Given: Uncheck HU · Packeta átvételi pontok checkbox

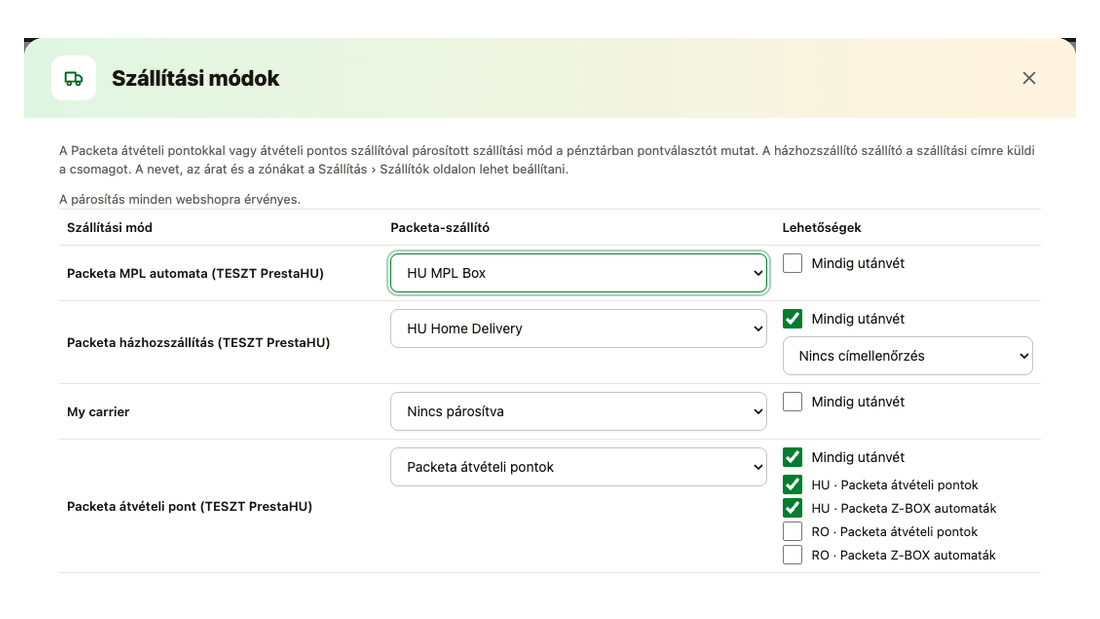Looking at the screenshot, I should coord(793,484).
